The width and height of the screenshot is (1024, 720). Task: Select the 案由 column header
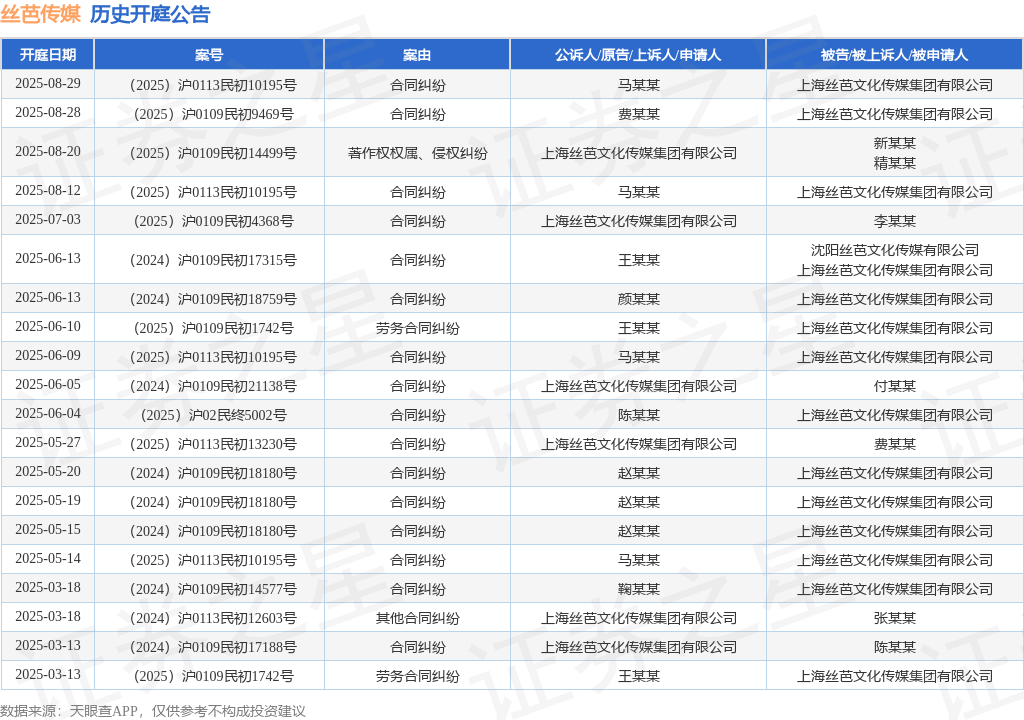click(417, 55)
